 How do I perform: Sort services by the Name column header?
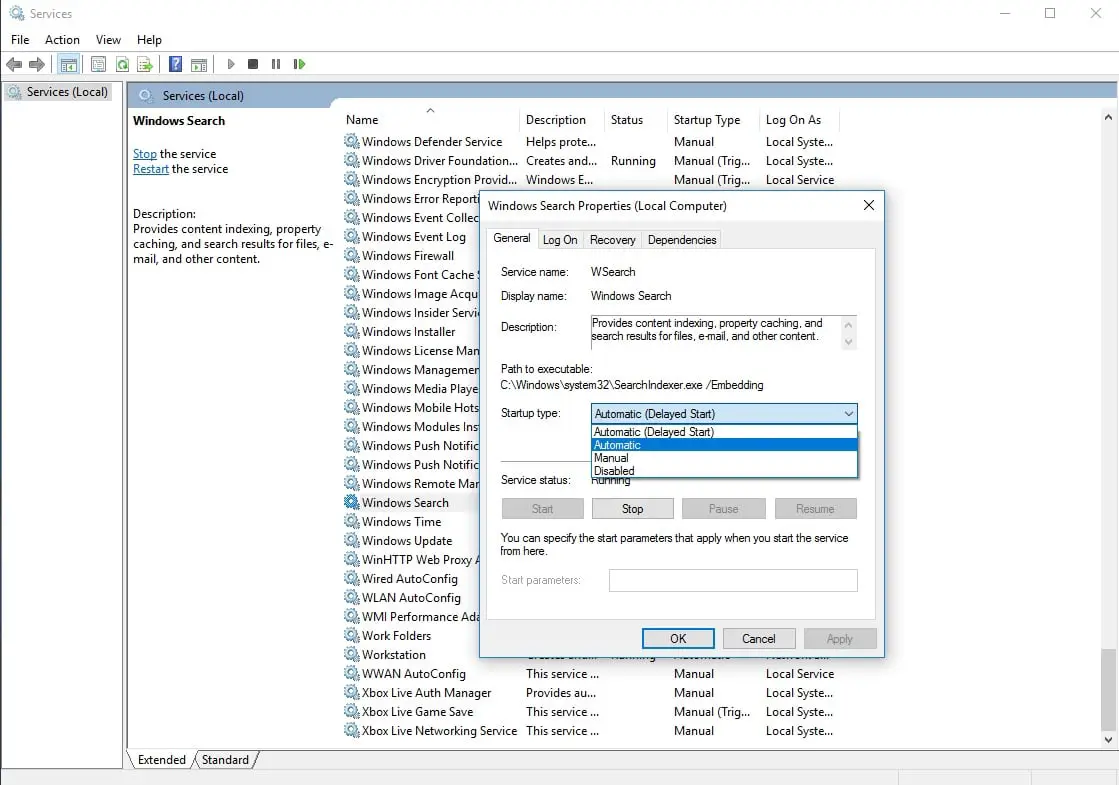tap(430, 120)
